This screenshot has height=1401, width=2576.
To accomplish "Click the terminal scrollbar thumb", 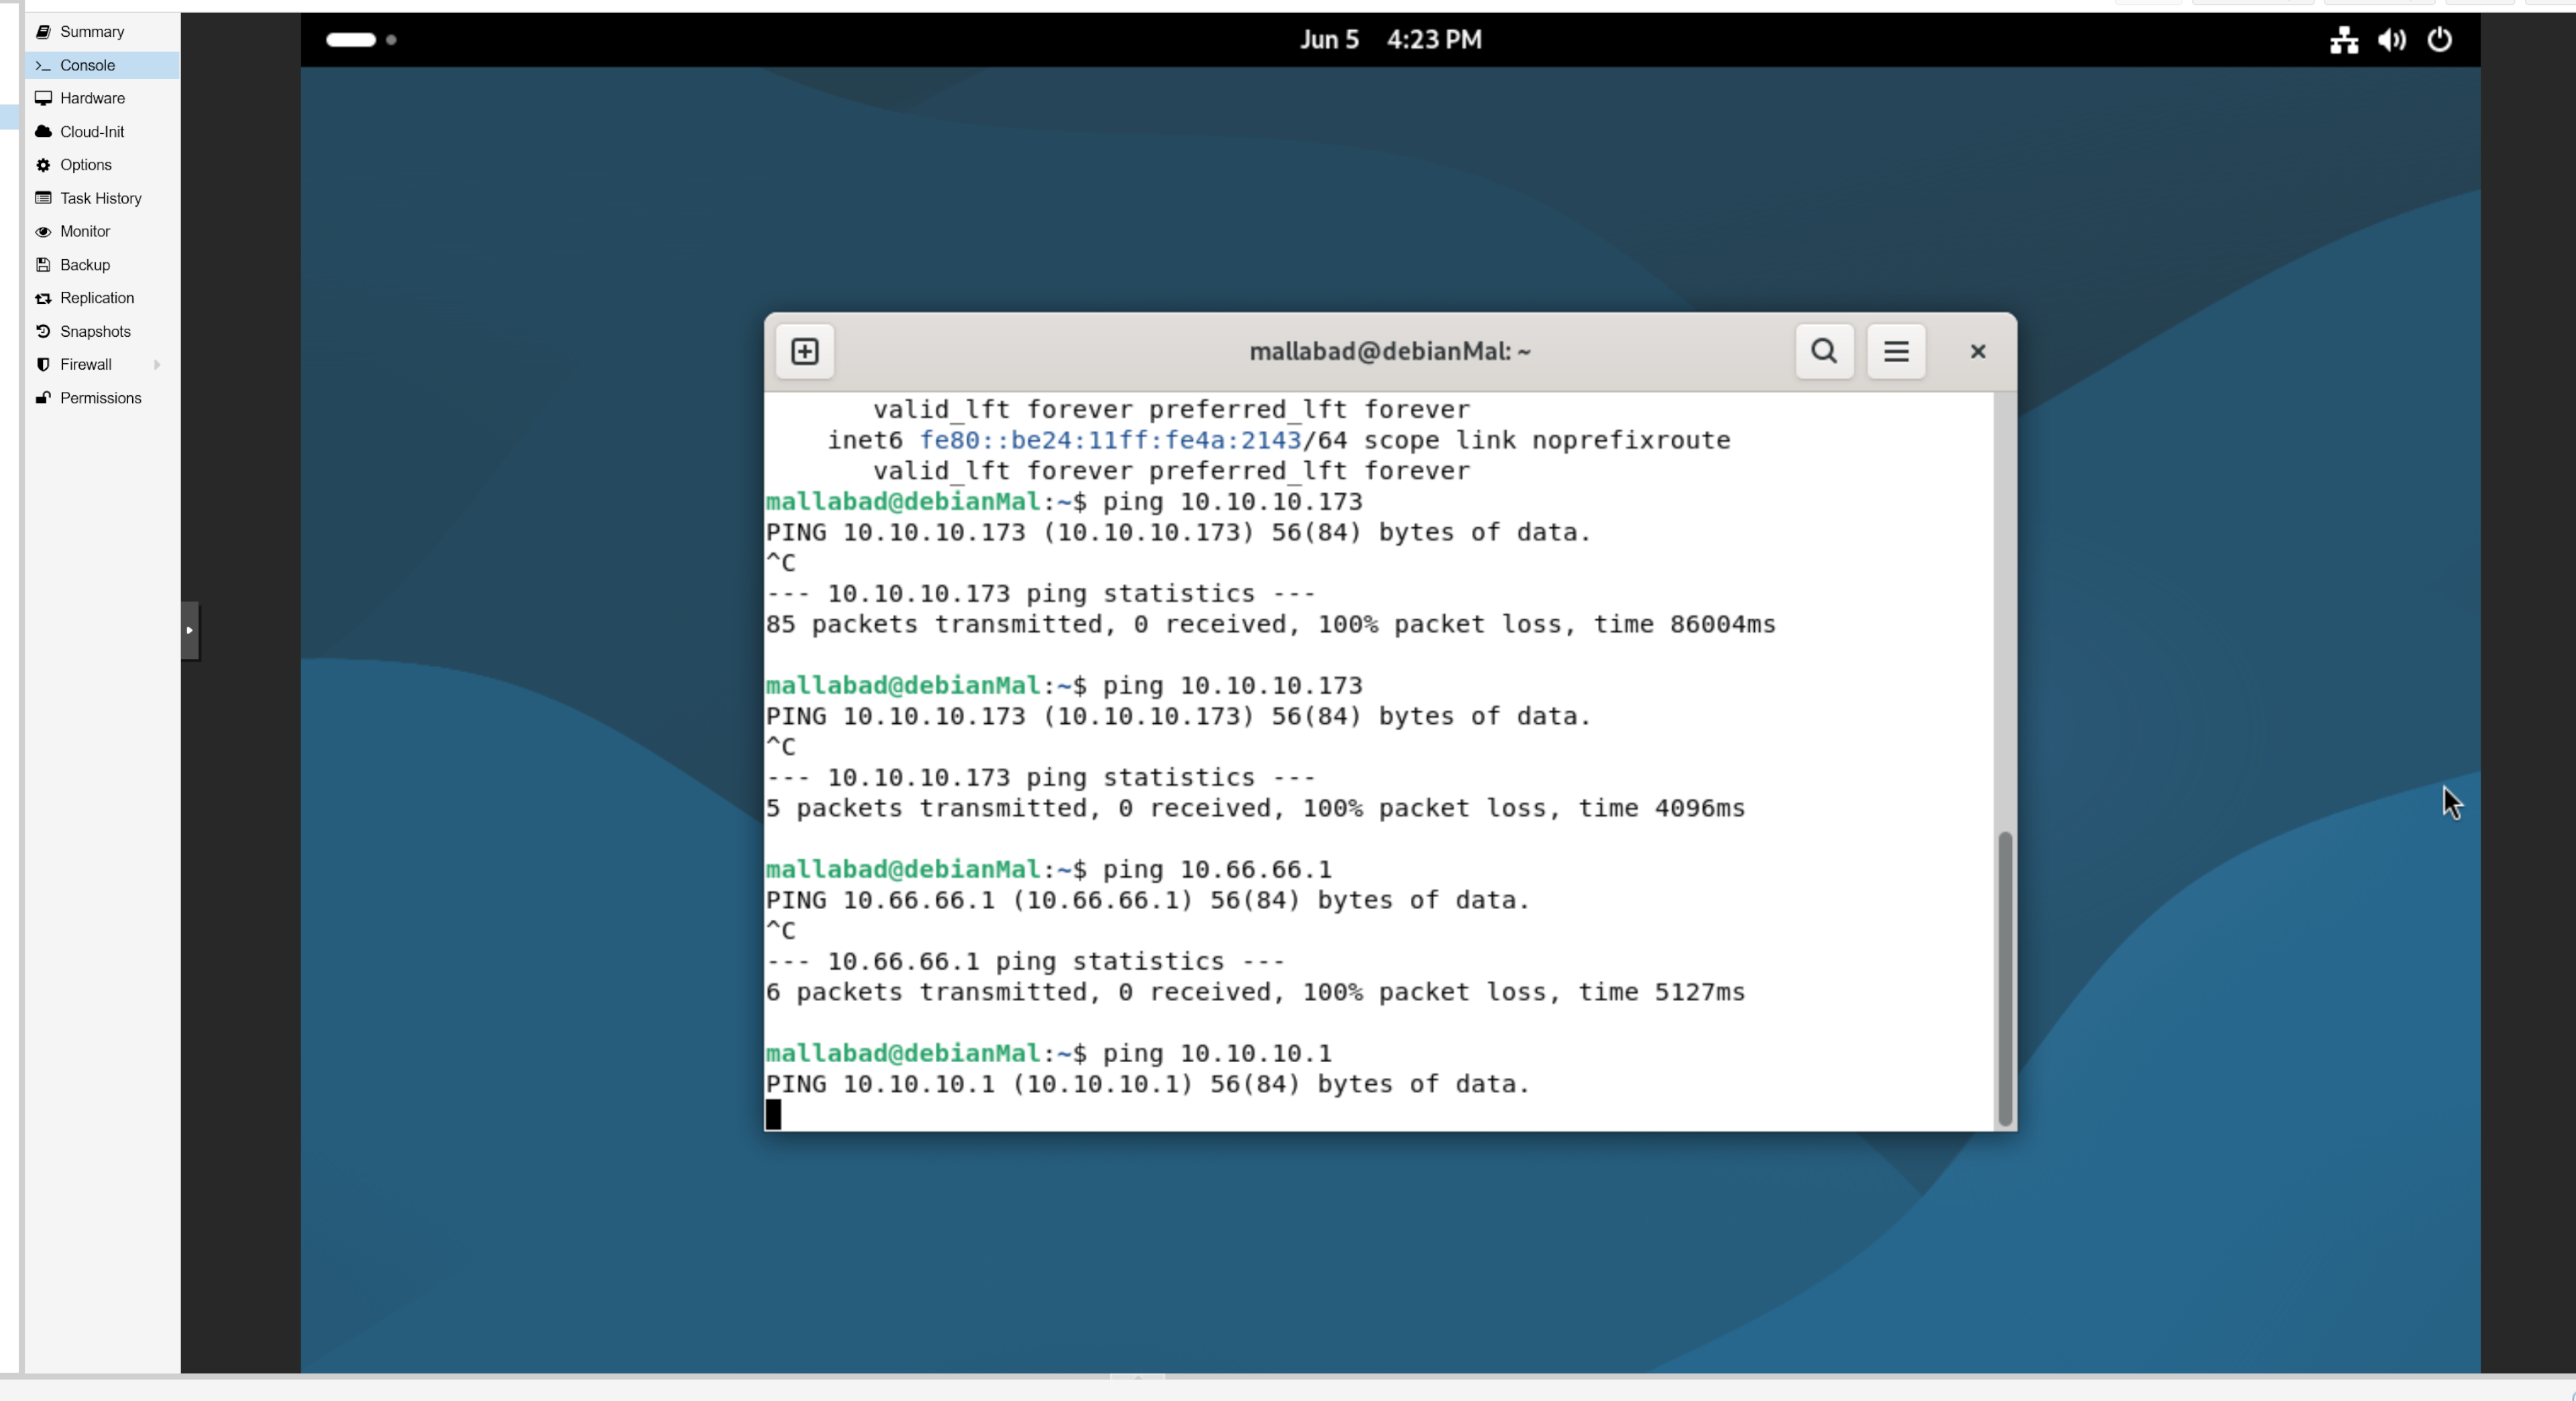I will 2004,978.
